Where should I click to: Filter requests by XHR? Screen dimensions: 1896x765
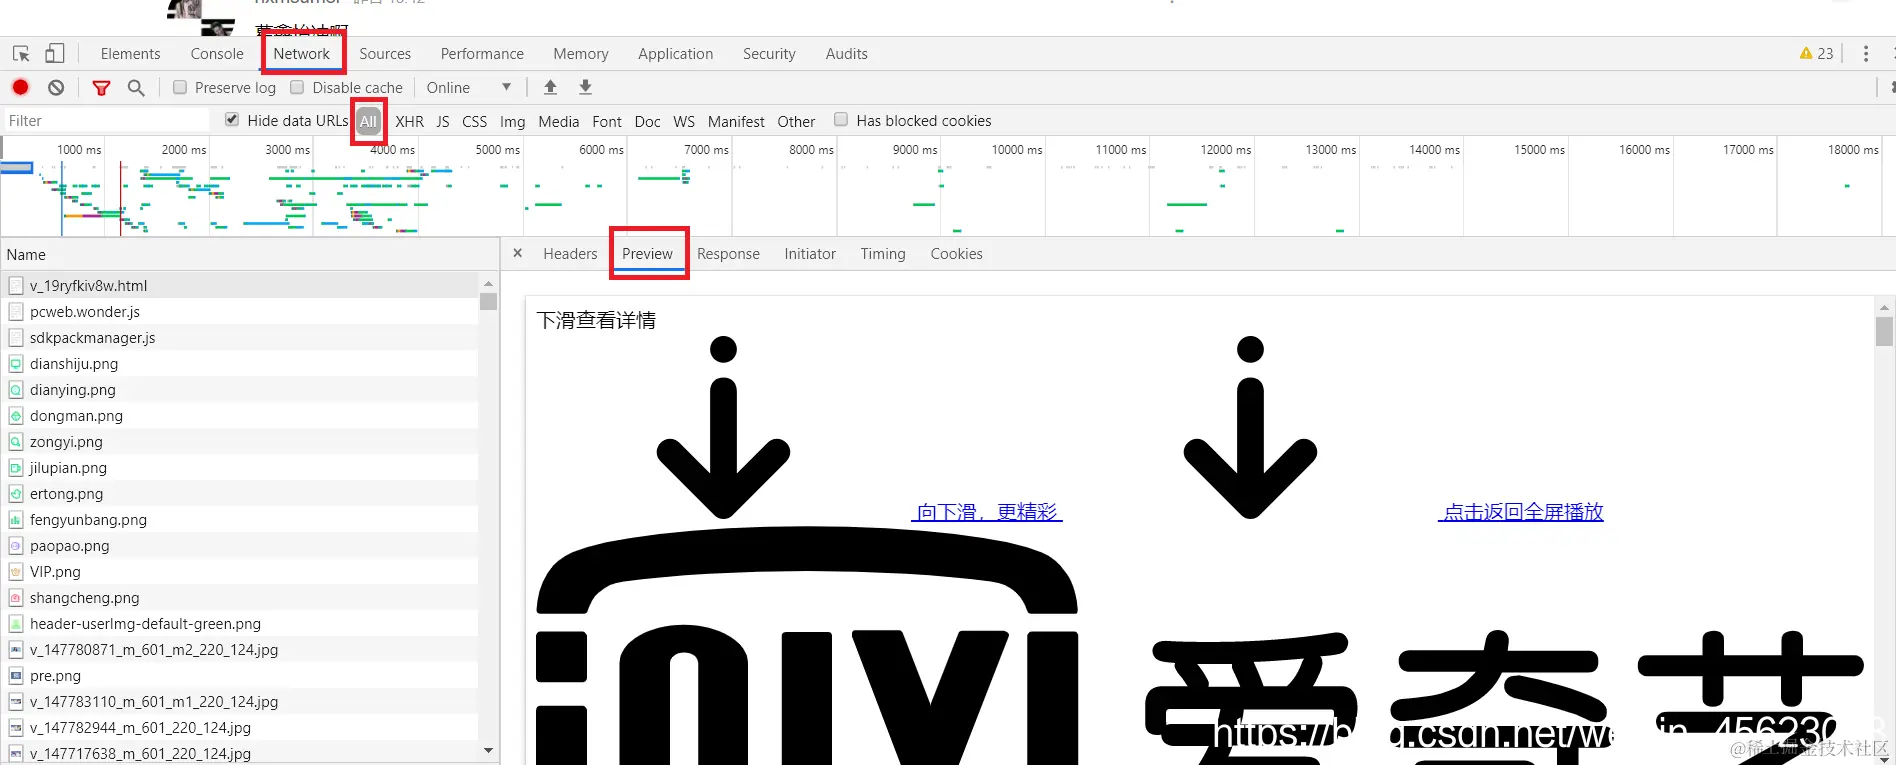click(409, 121)
